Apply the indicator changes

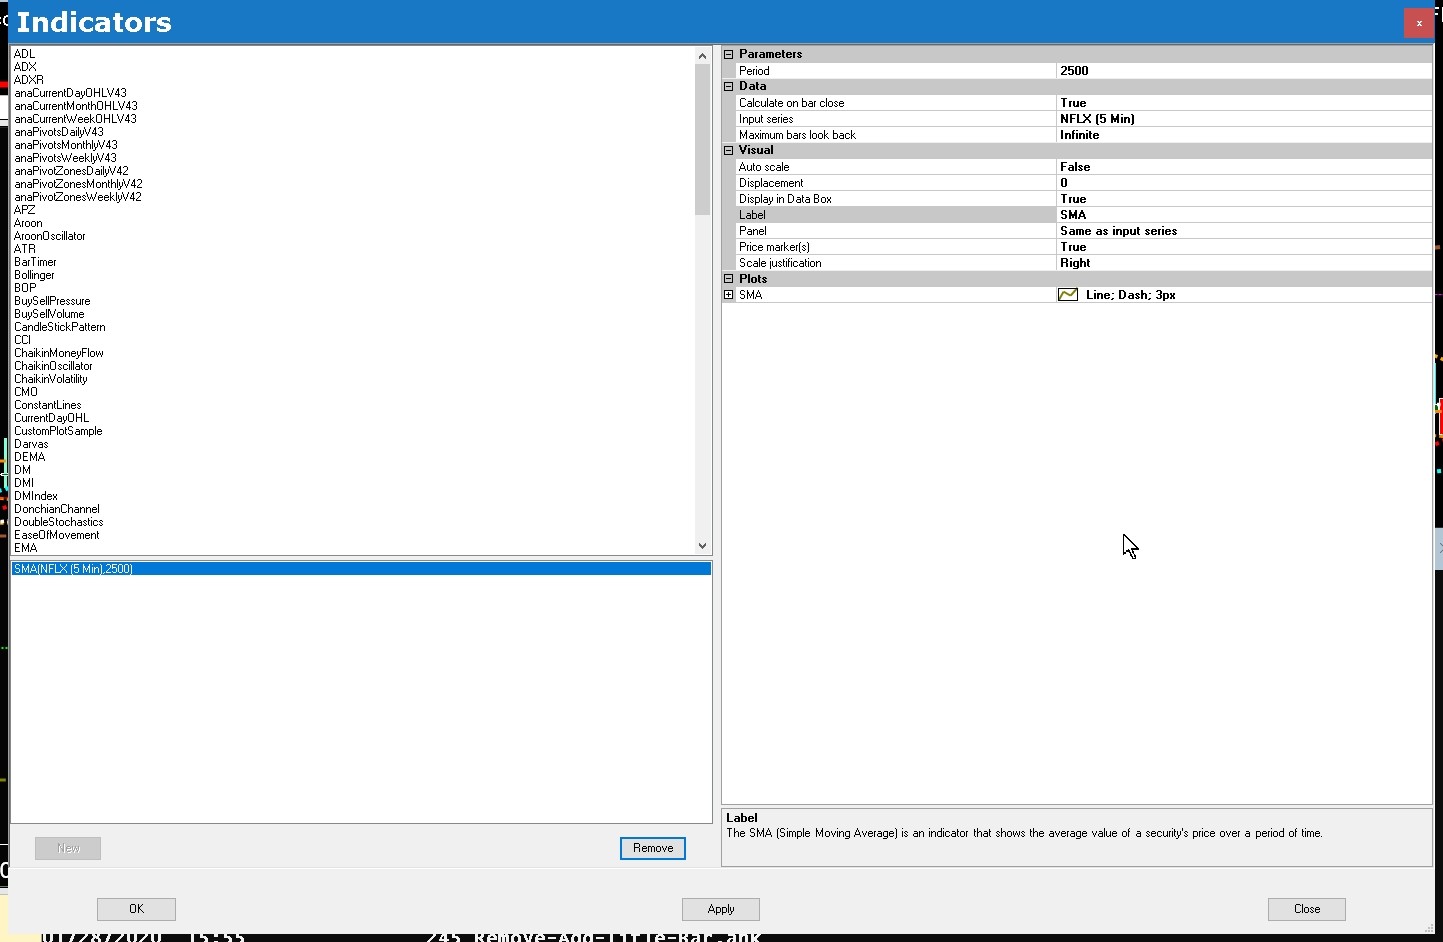click(x=720, y=909)
